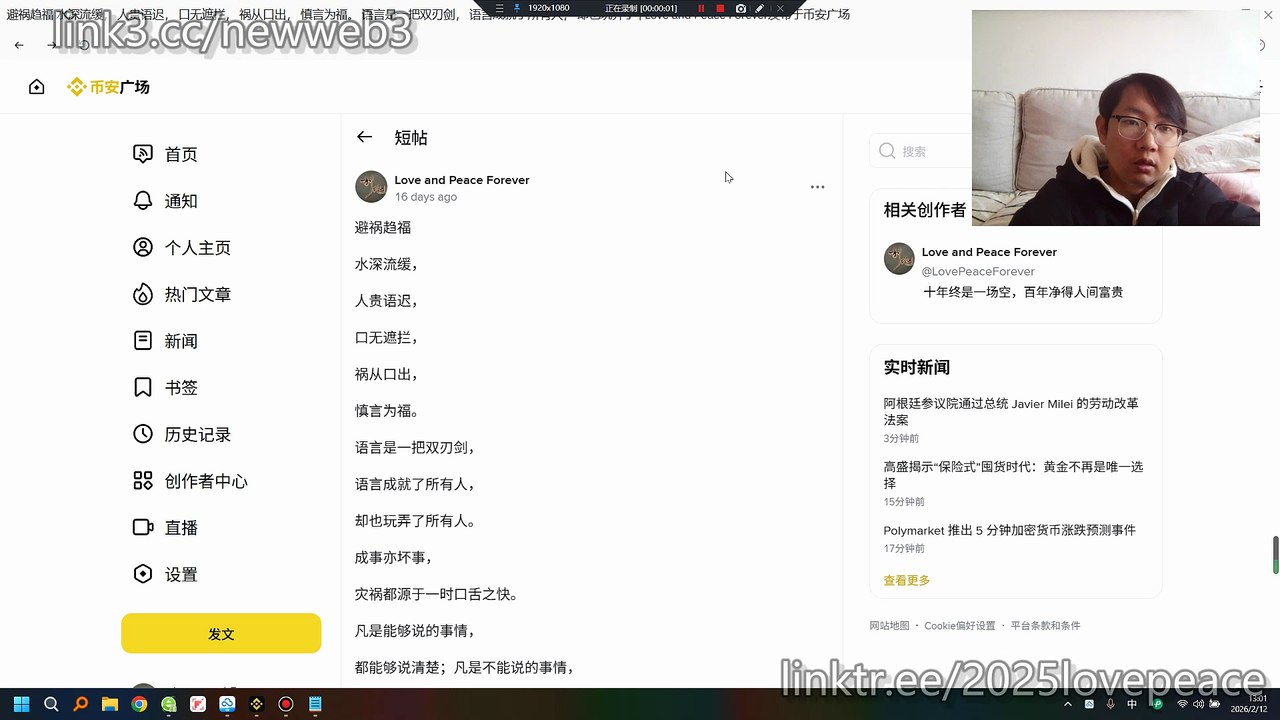Open the @LovePeaceForever creator handle
Screen dimensions: 1280x720
coord(978,272)
